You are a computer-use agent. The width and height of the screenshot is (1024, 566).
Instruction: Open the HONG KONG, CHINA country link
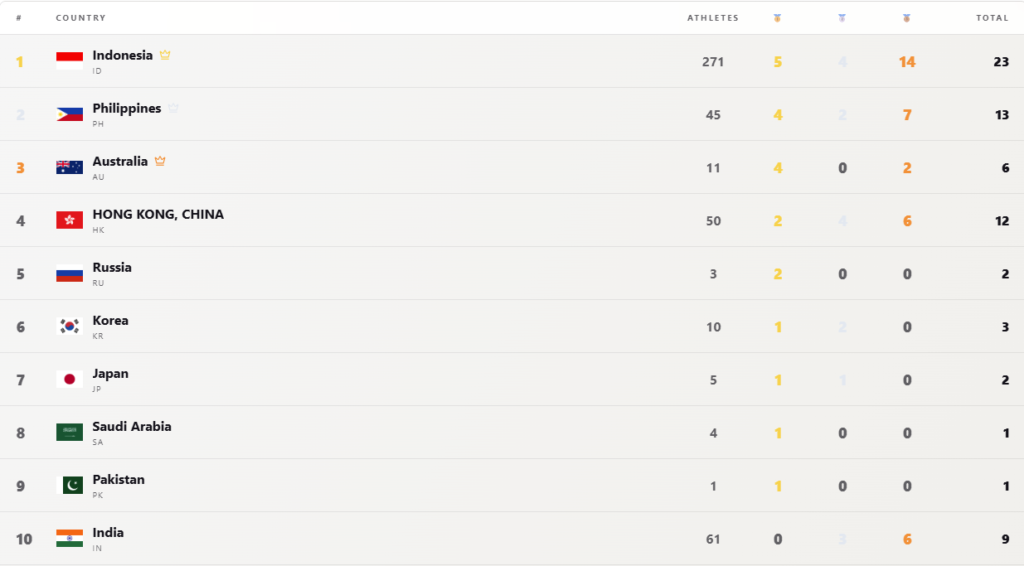pyautogui.click(x=158, y=214)
